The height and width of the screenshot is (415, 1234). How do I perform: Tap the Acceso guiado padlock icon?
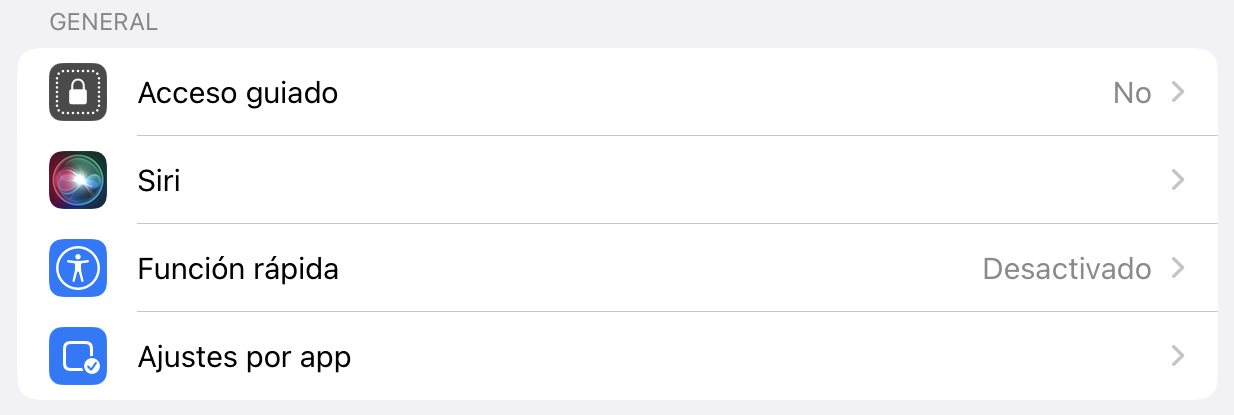click(78, 92)
